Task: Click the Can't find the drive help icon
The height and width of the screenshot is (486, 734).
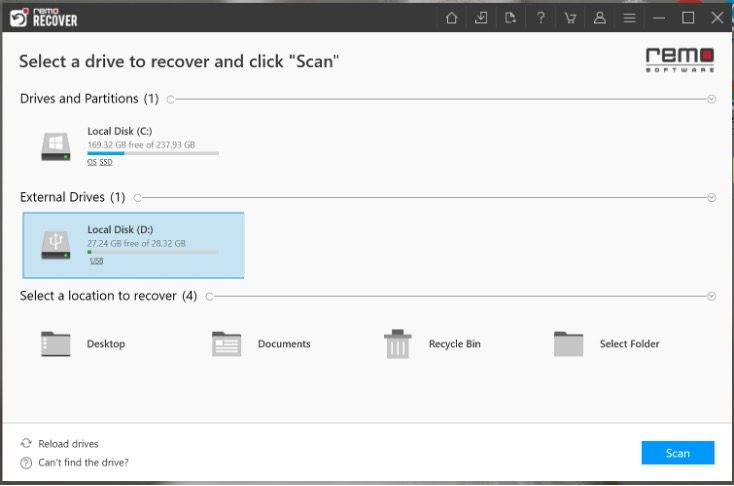Action: (26, 463)
